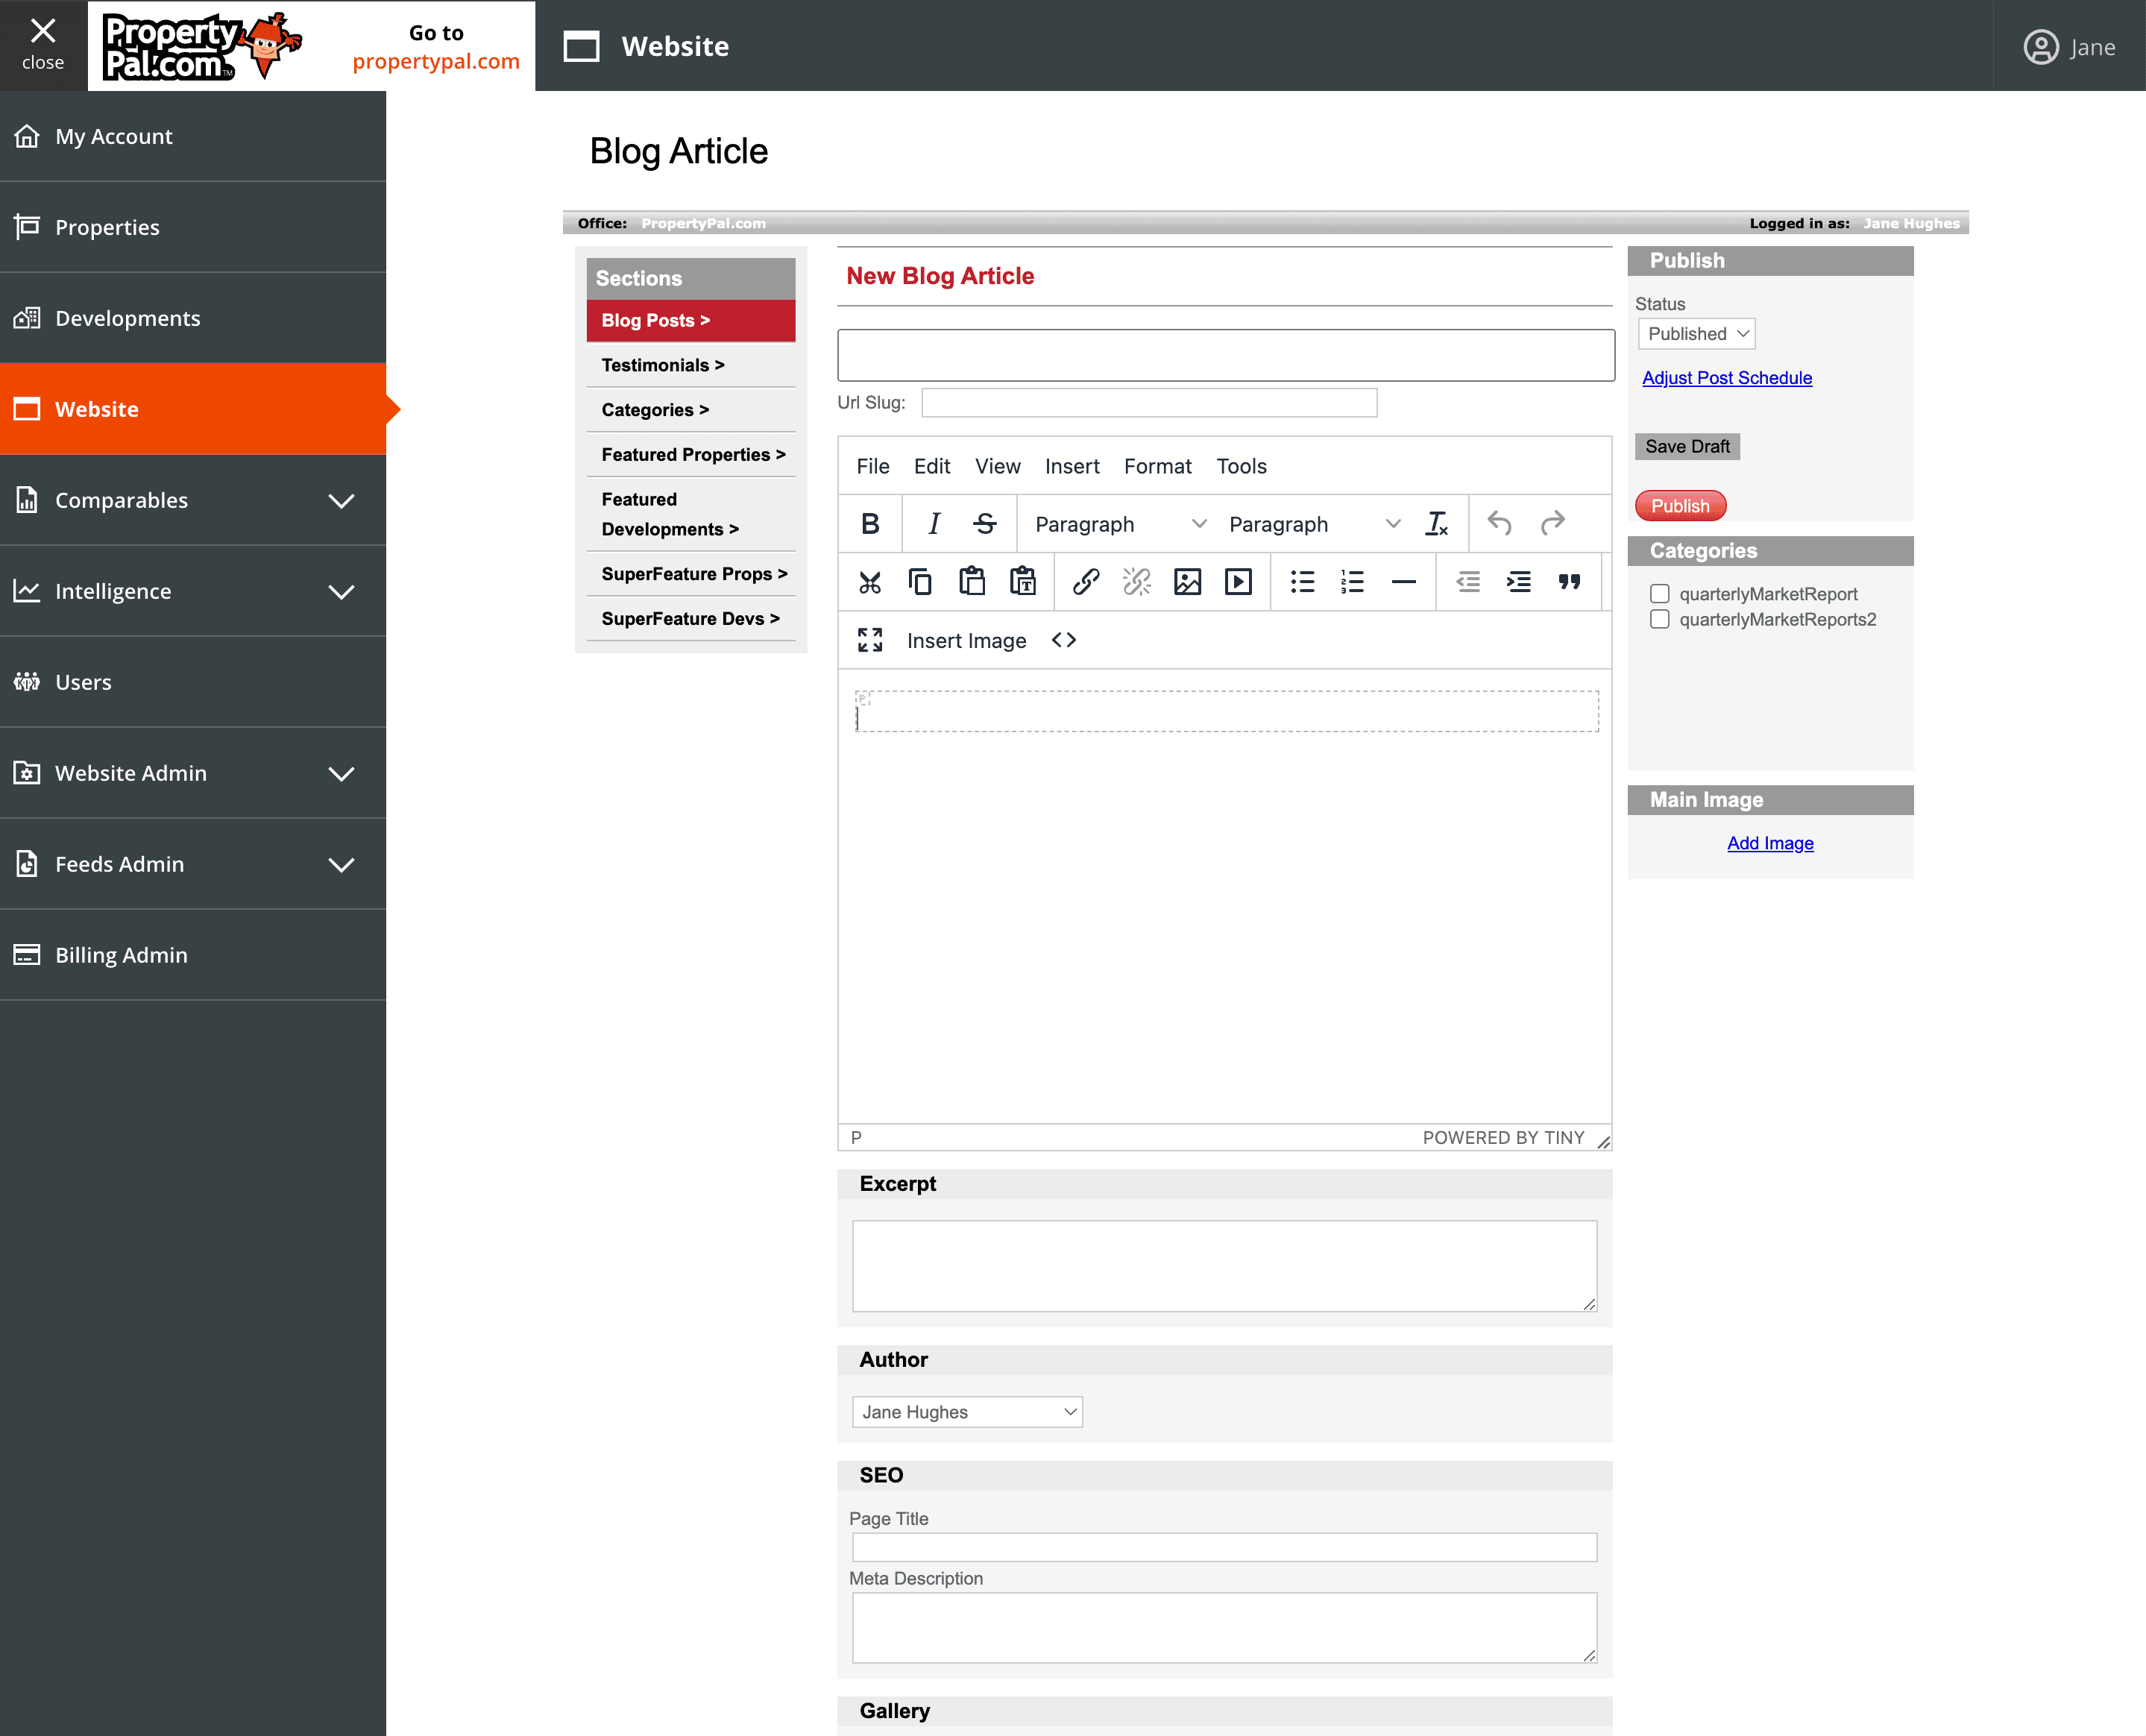Remove link with unlink icon
2146x1736 pixels.
pyautogui.click(x=1137, y=582)
